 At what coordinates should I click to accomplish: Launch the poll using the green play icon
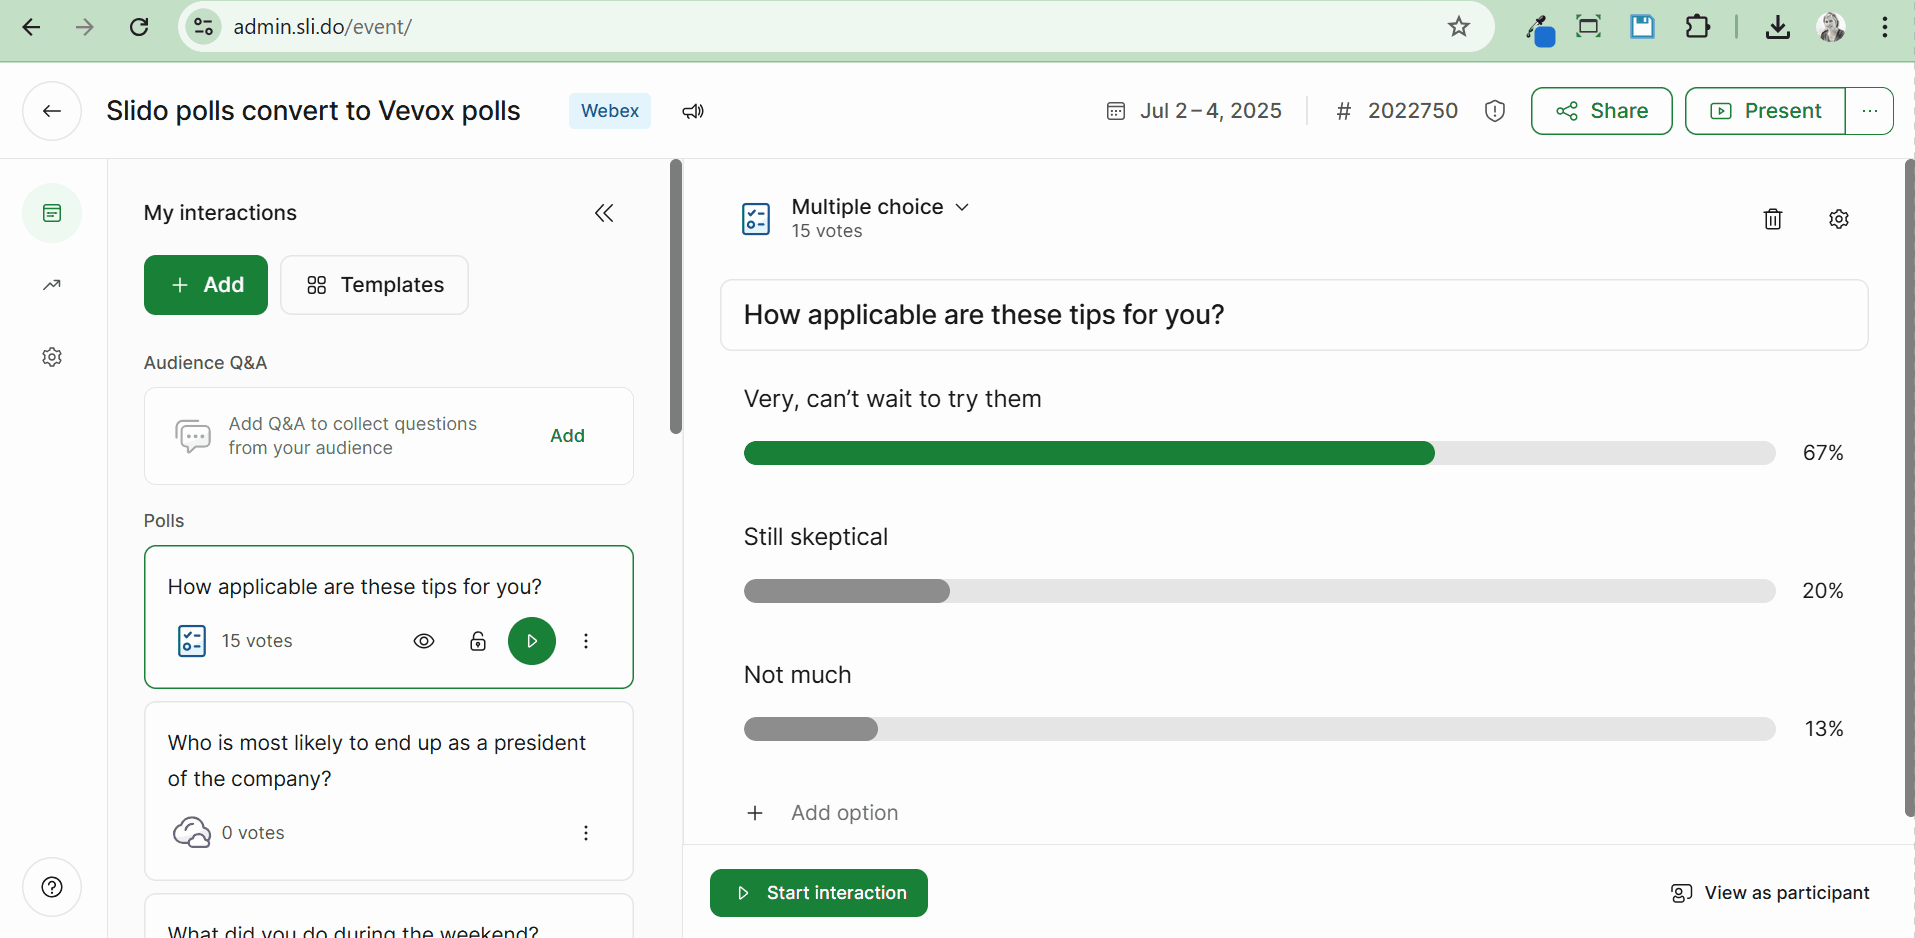coord(531,640)
